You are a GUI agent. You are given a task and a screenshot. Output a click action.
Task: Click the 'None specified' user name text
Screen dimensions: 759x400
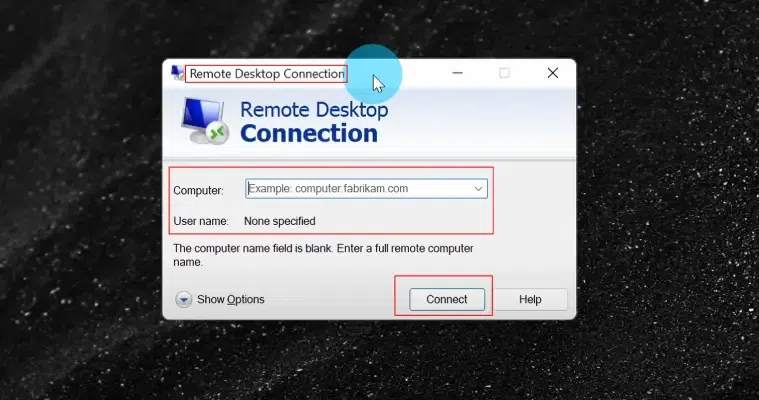click(280, 221)
